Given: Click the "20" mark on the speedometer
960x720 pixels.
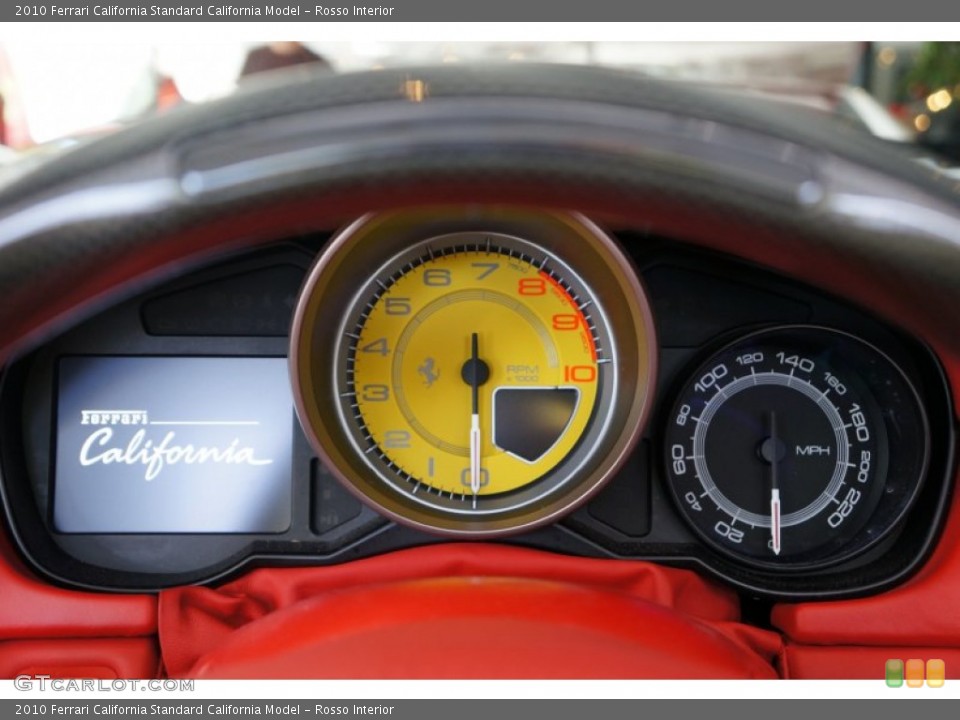Looking at the screenshot, I should click(x=729, y=531).
